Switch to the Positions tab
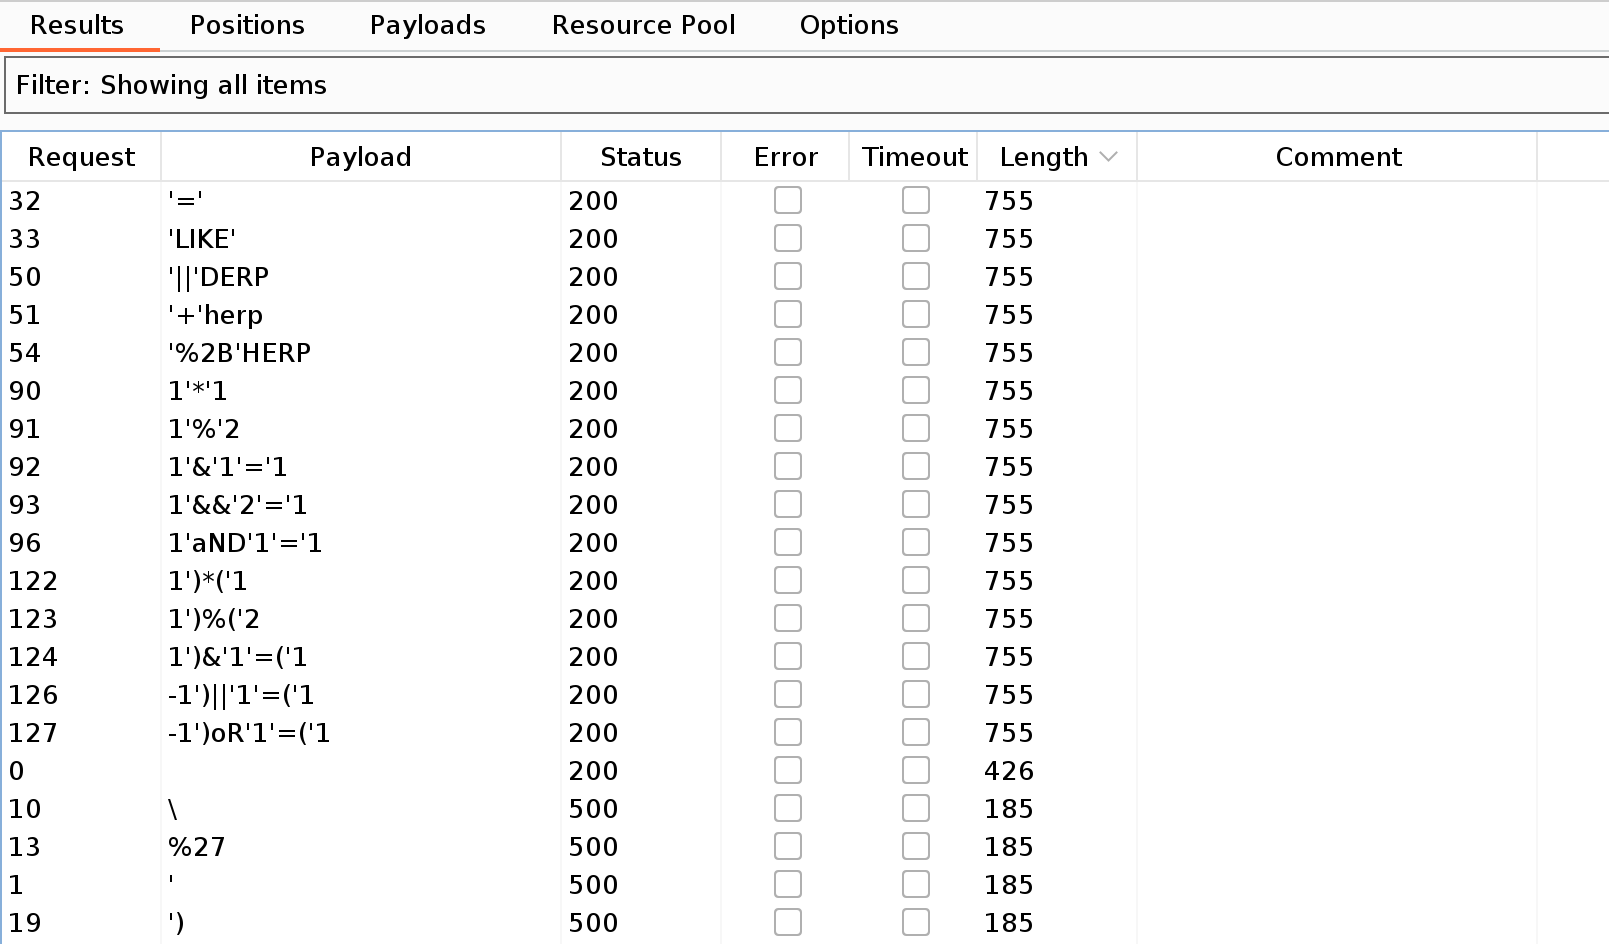The height and width of the screenshot is (944, 1609). point(247,25)
